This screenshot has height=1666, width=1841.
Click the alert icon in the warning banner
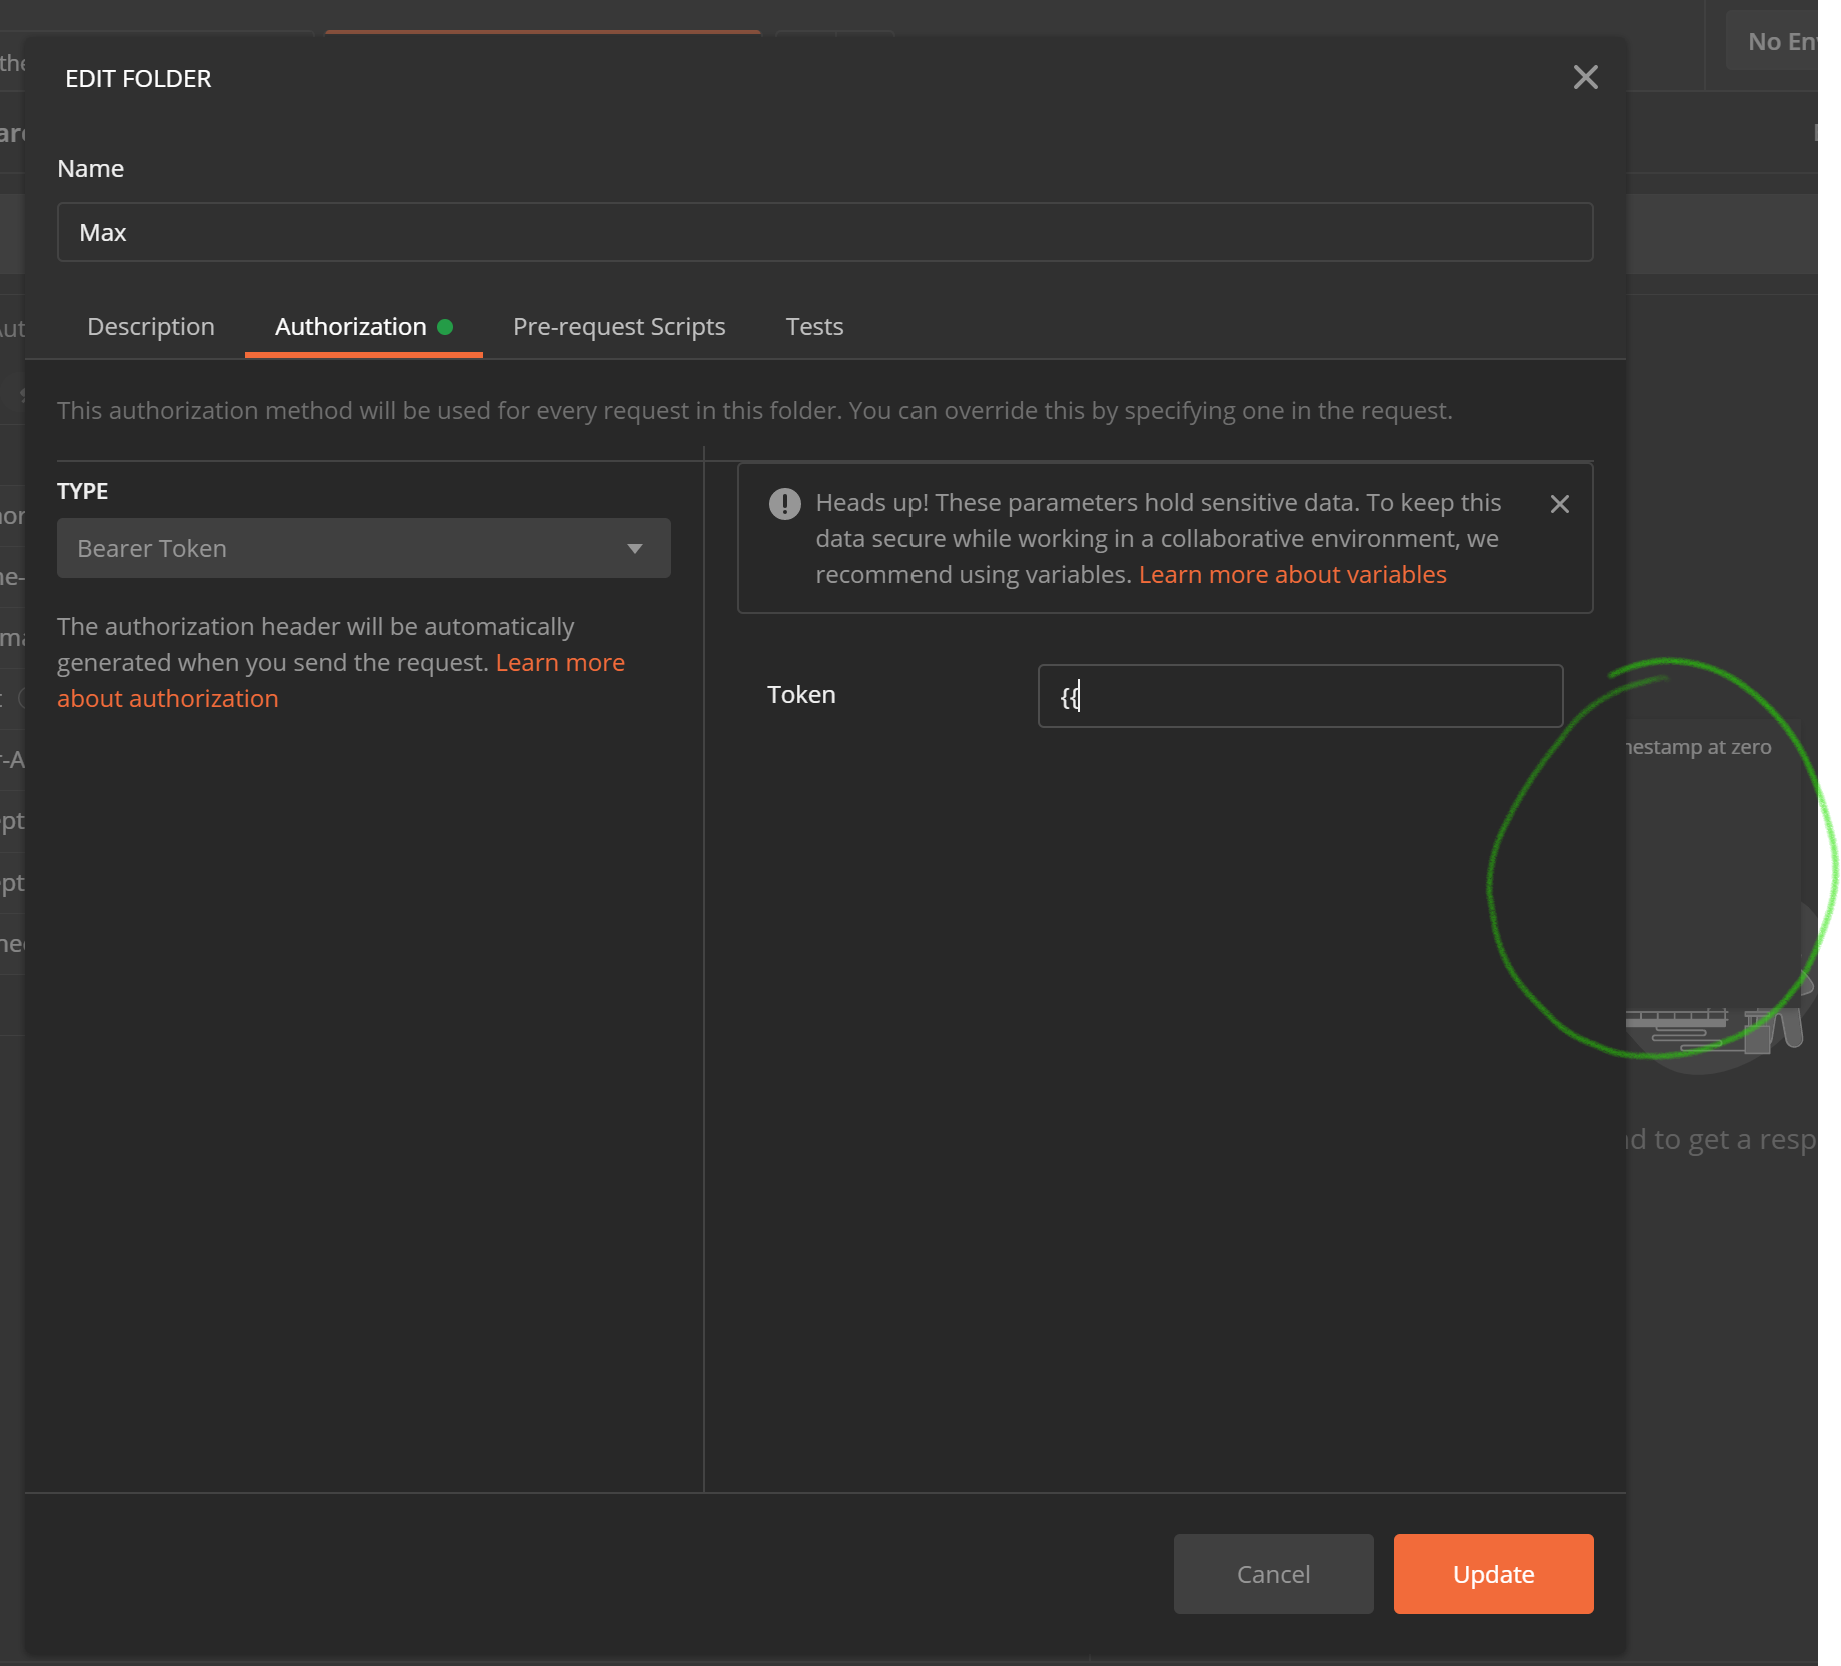coord(785,504)
